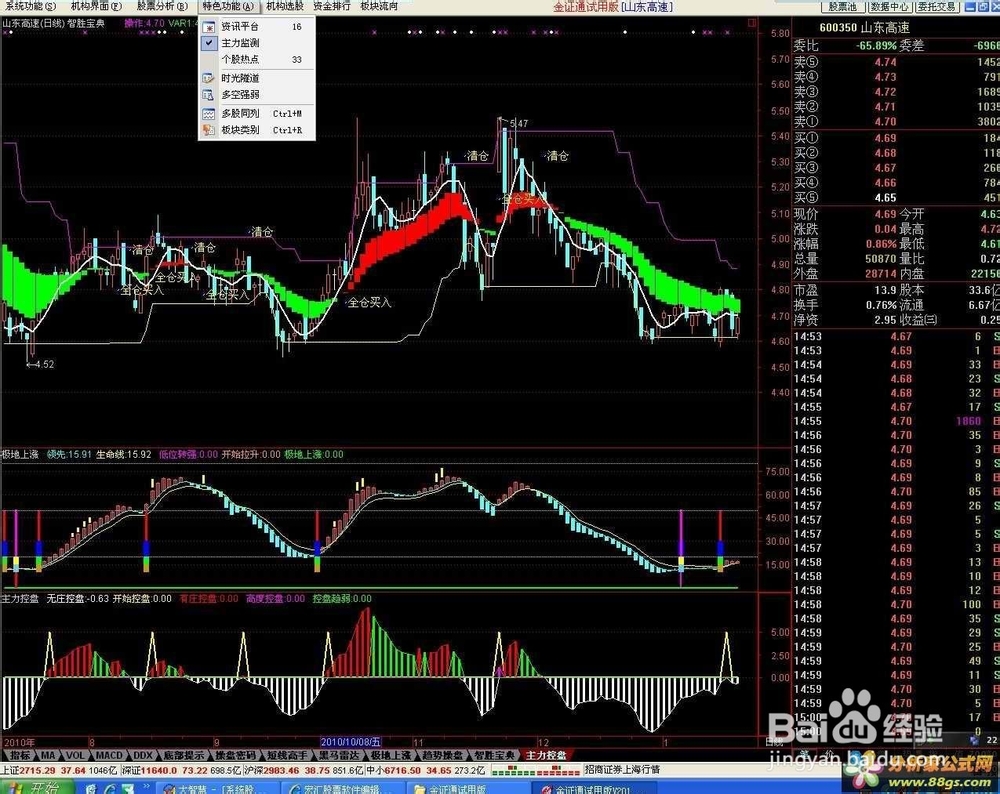
Task: Open the 板块流向 menu
Action: click(379, 6)
